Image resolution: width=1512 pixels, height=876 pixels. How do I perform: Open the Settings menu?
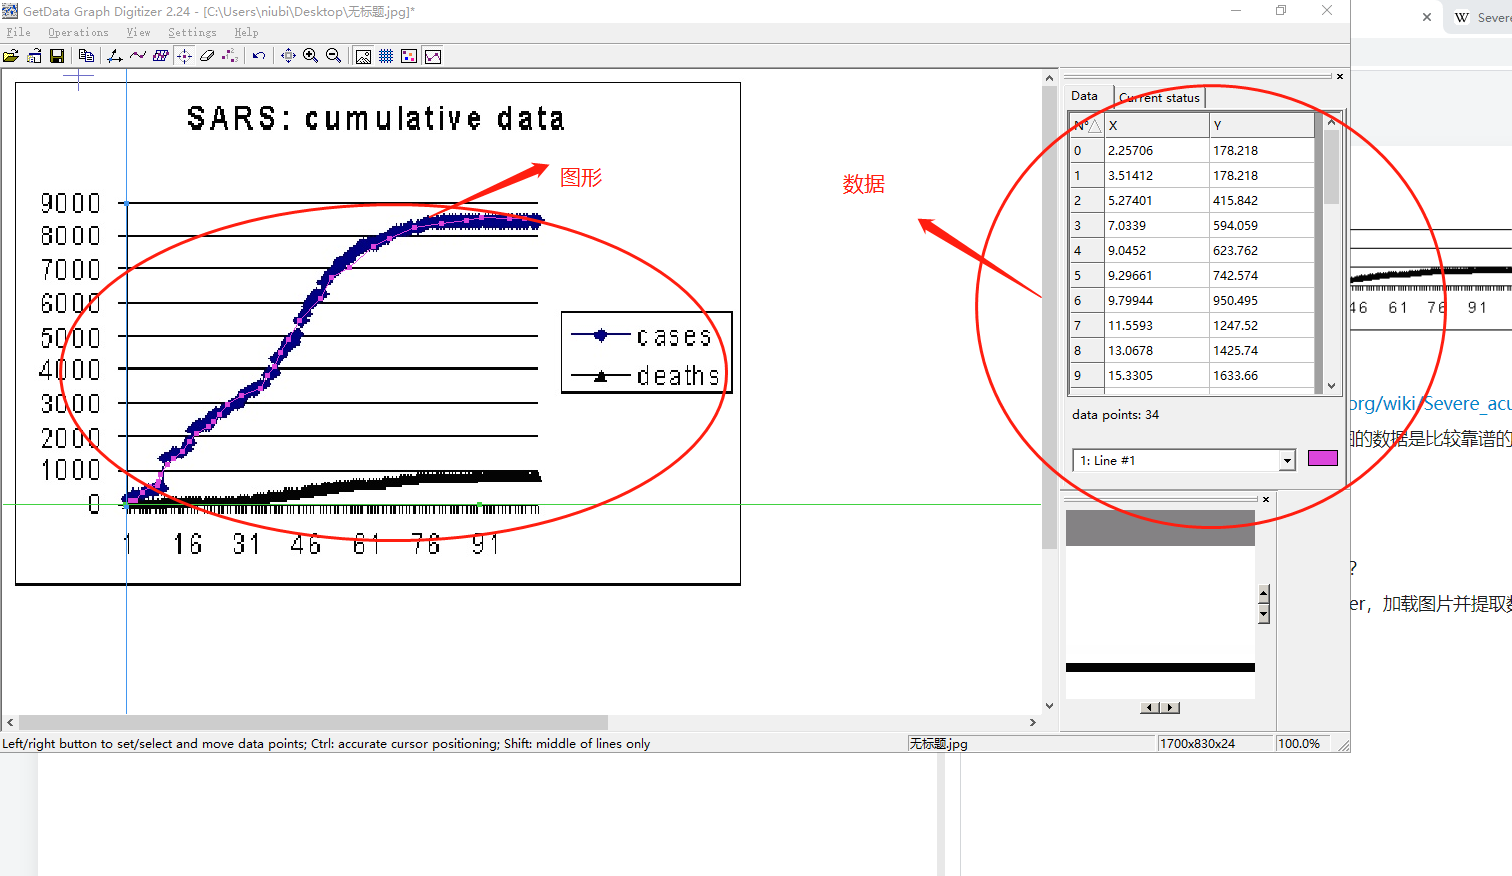tap(192, 32)
